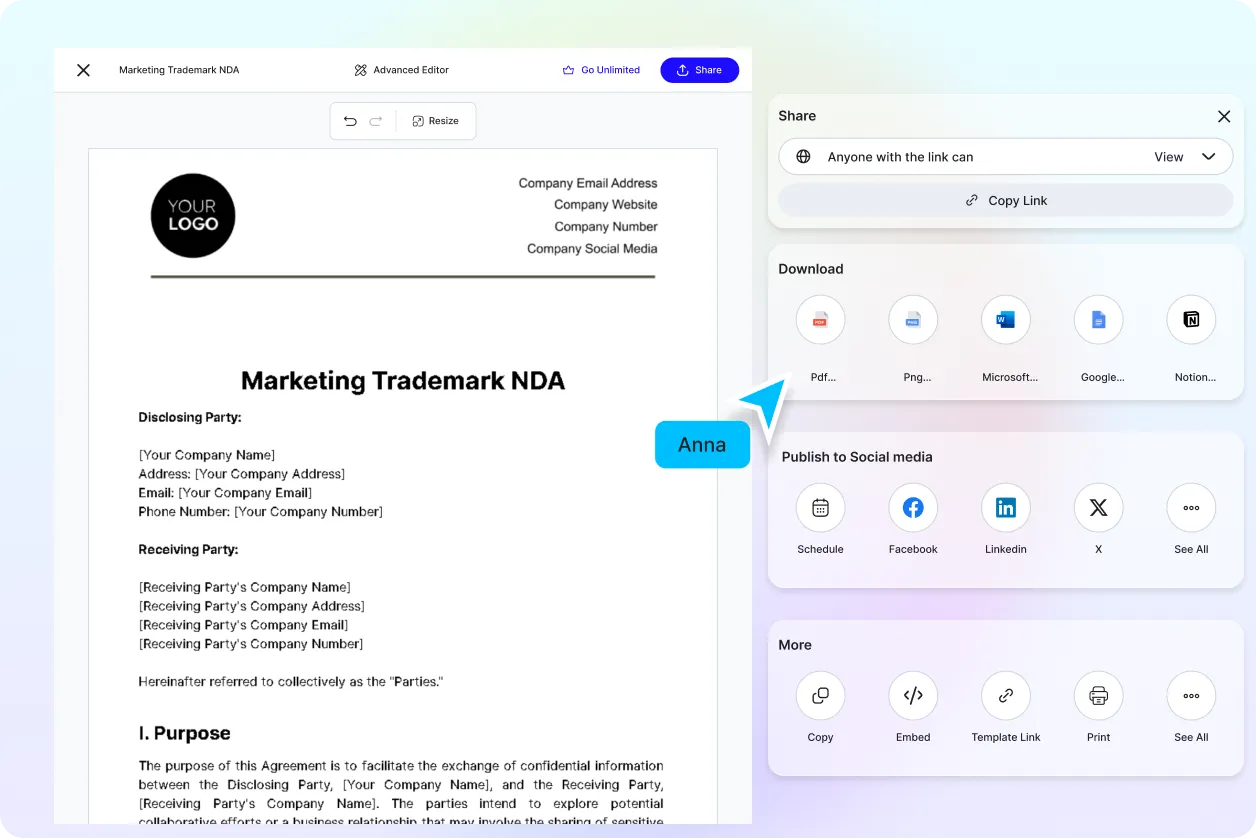Publish to X
The width and height of the screenshot is (1256, 838).
1098,508
